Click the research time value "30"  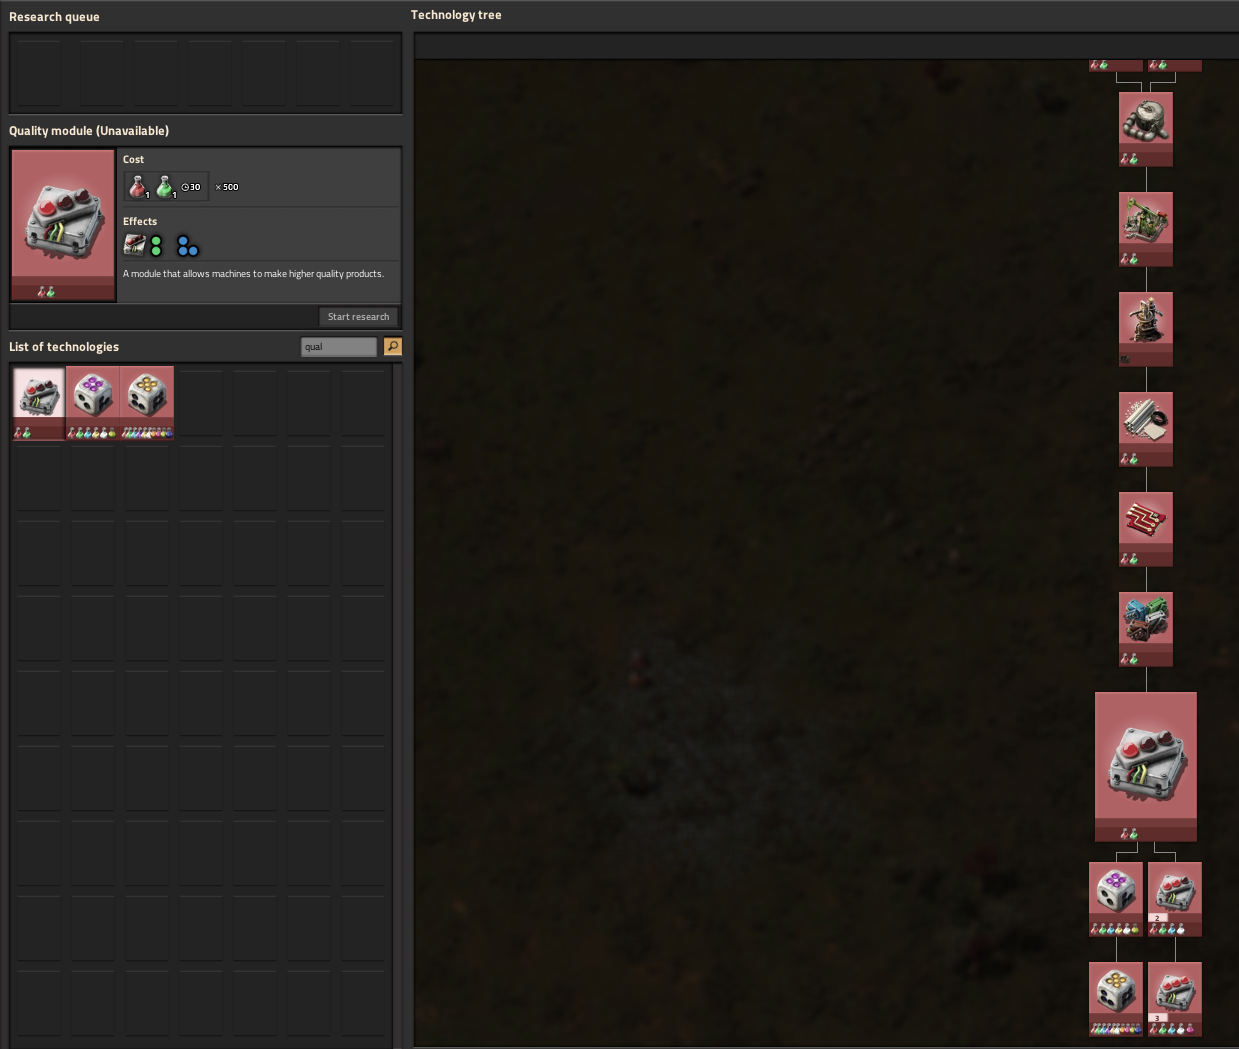(x=195, y=187)
